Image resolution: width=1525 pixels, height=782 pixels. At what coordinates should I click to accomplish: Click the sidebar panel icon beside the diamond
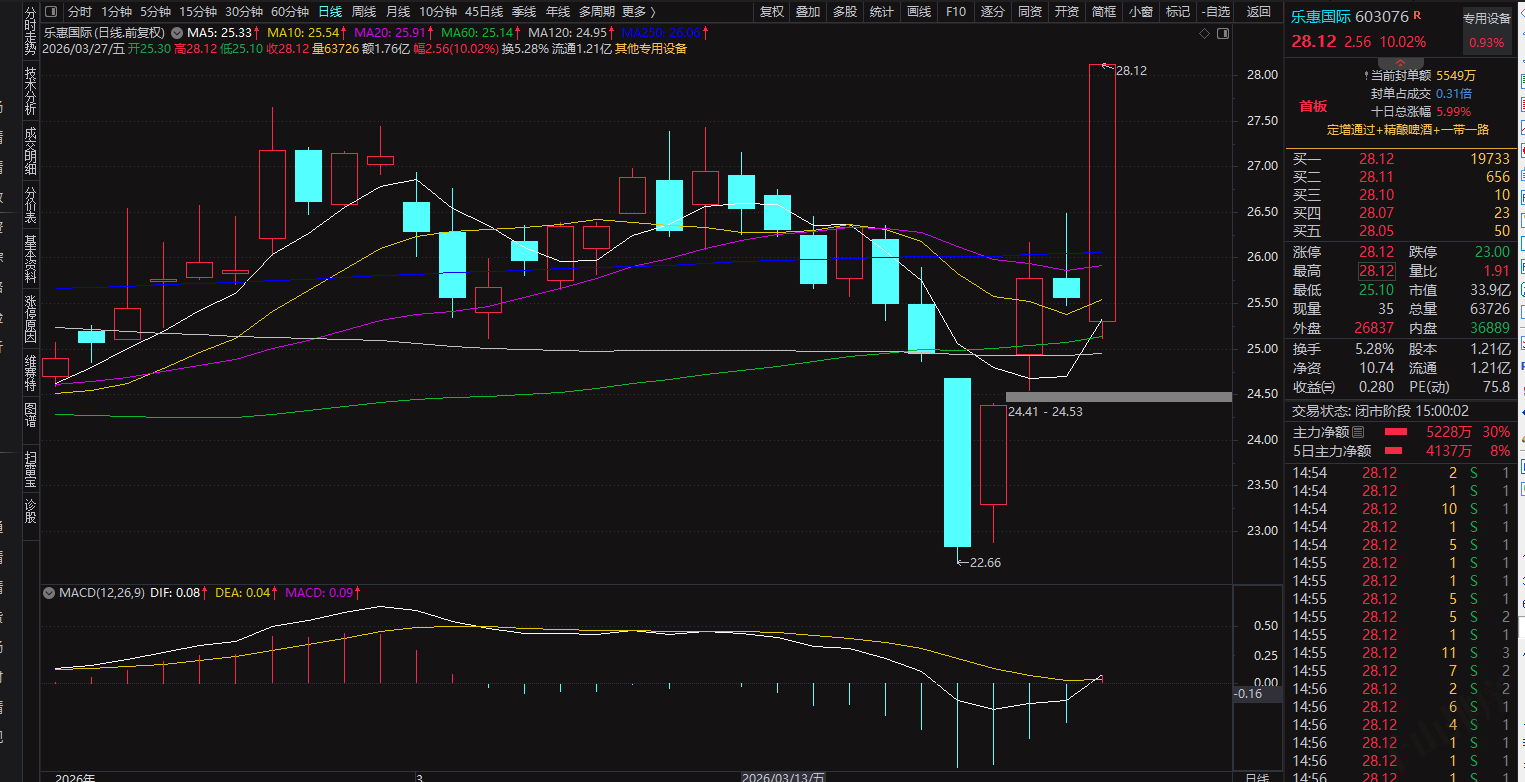tap(1221, 33)
